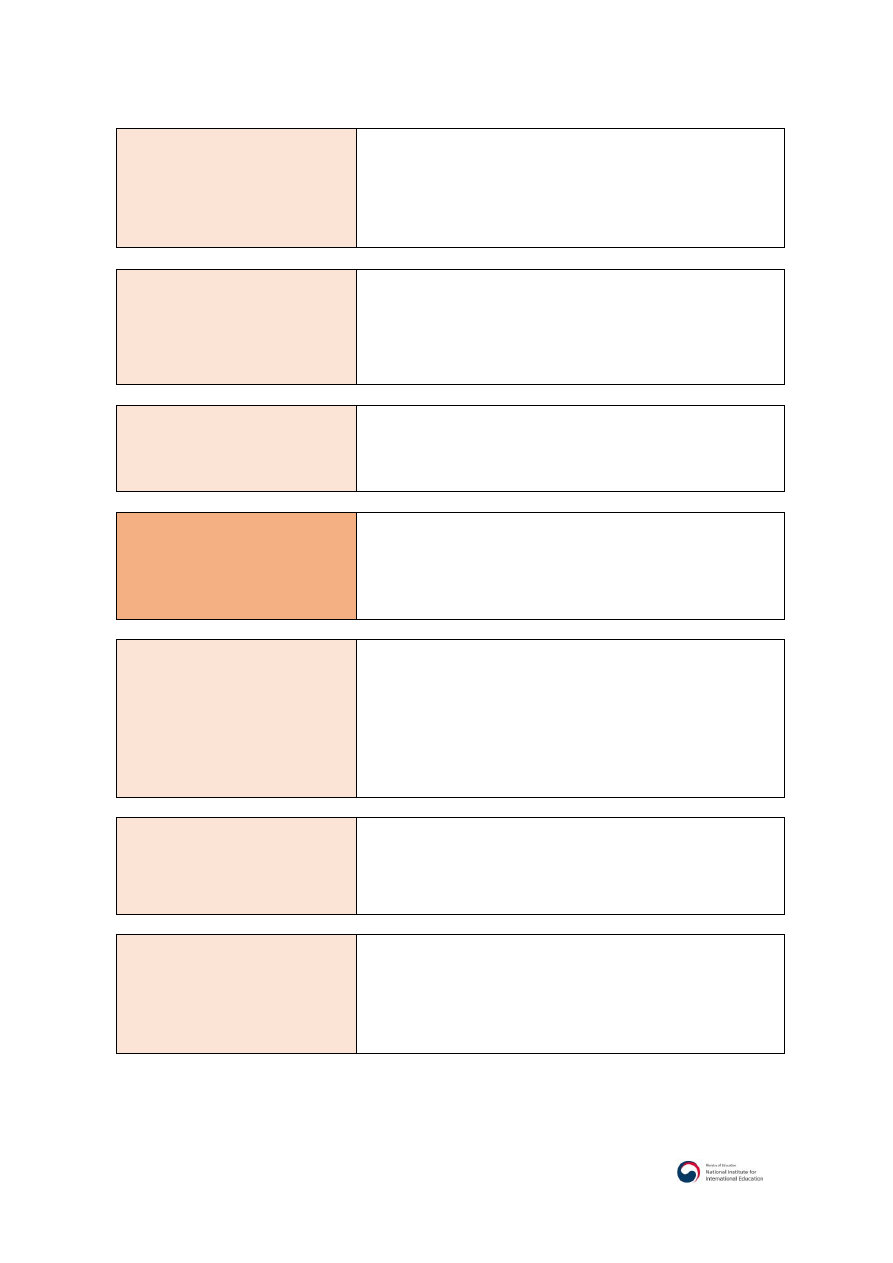Click inside the third white answer box
The height and width of the screenshot is (1263, 893).
point(570,448)
